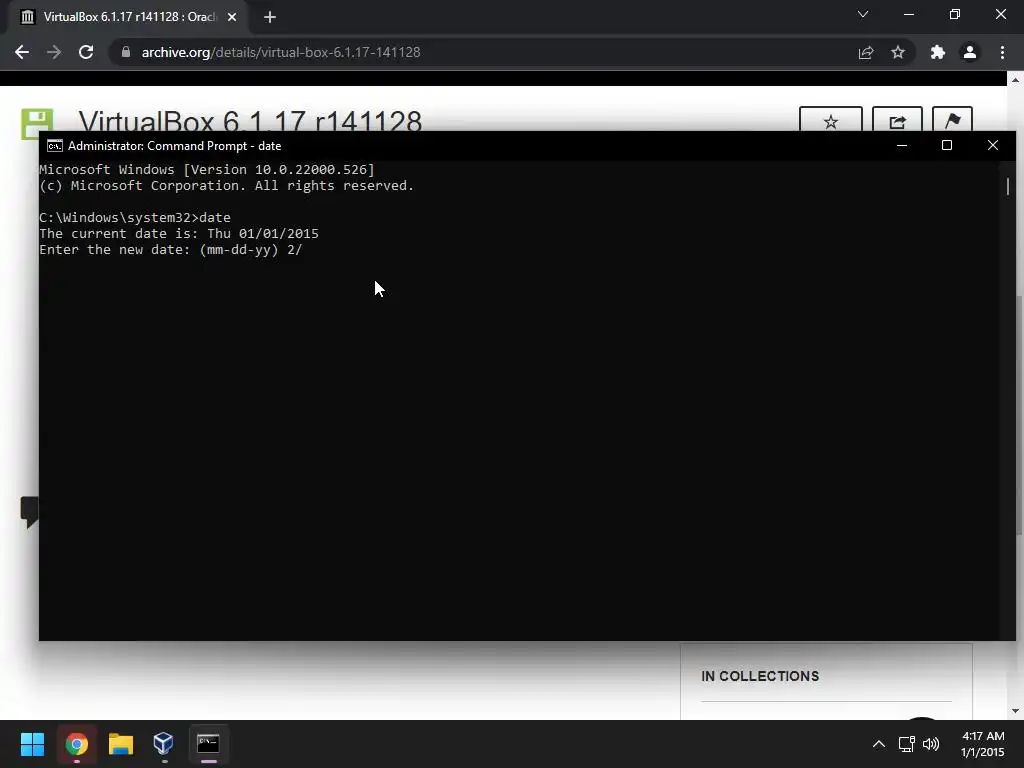This screenshot has height=768, width=1024.
Task: Open the volume tray icon
Action: point(931,744)
